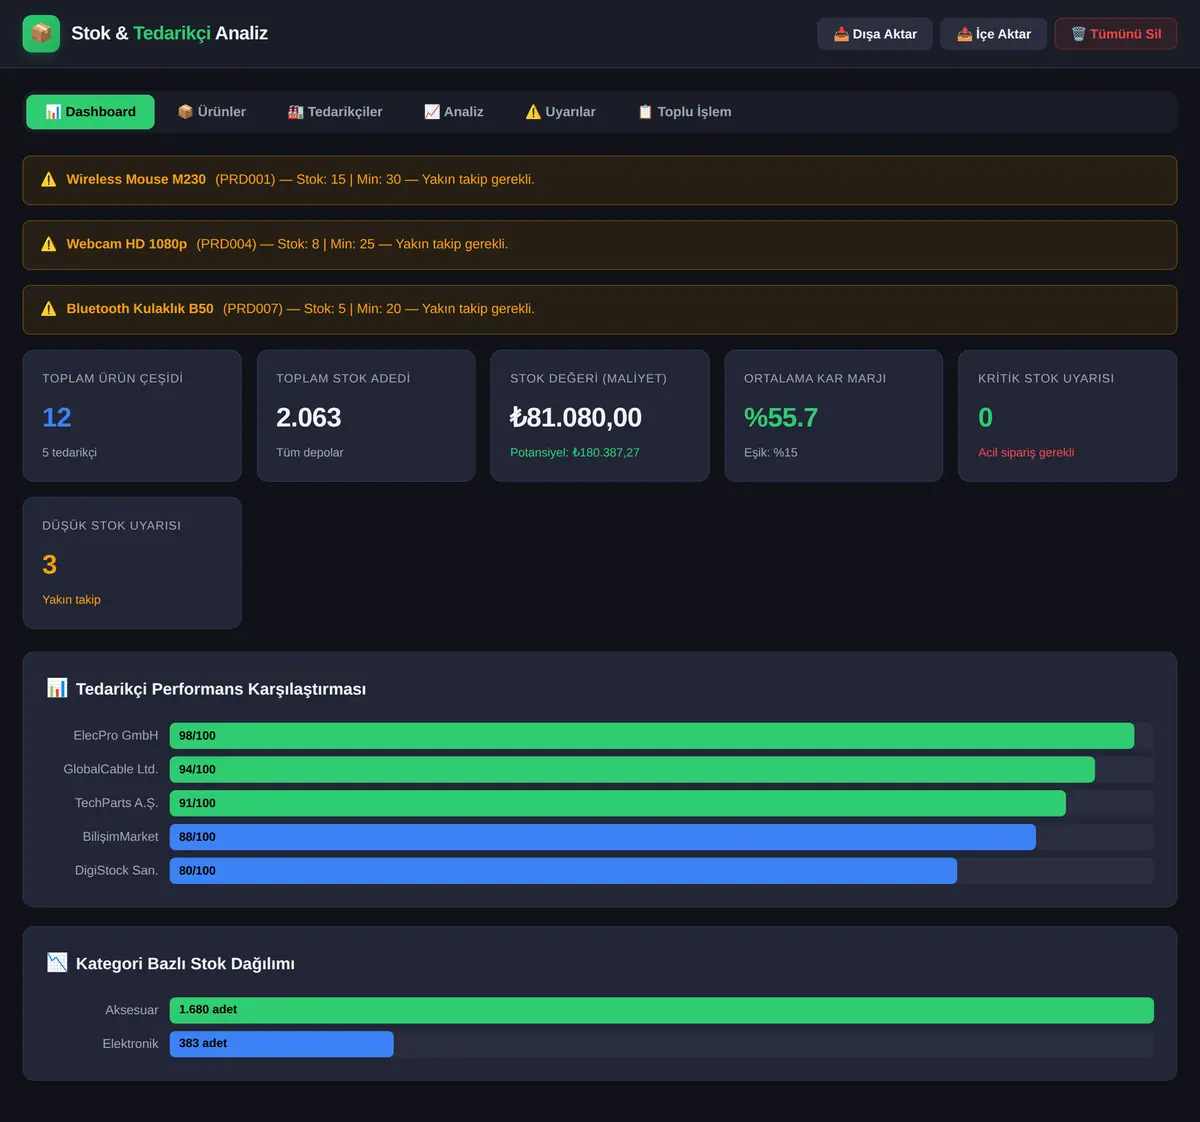1200x1122 pixels.
Task: Click the Acil sipariş gerekli text
Action: tap(1026, 453)
